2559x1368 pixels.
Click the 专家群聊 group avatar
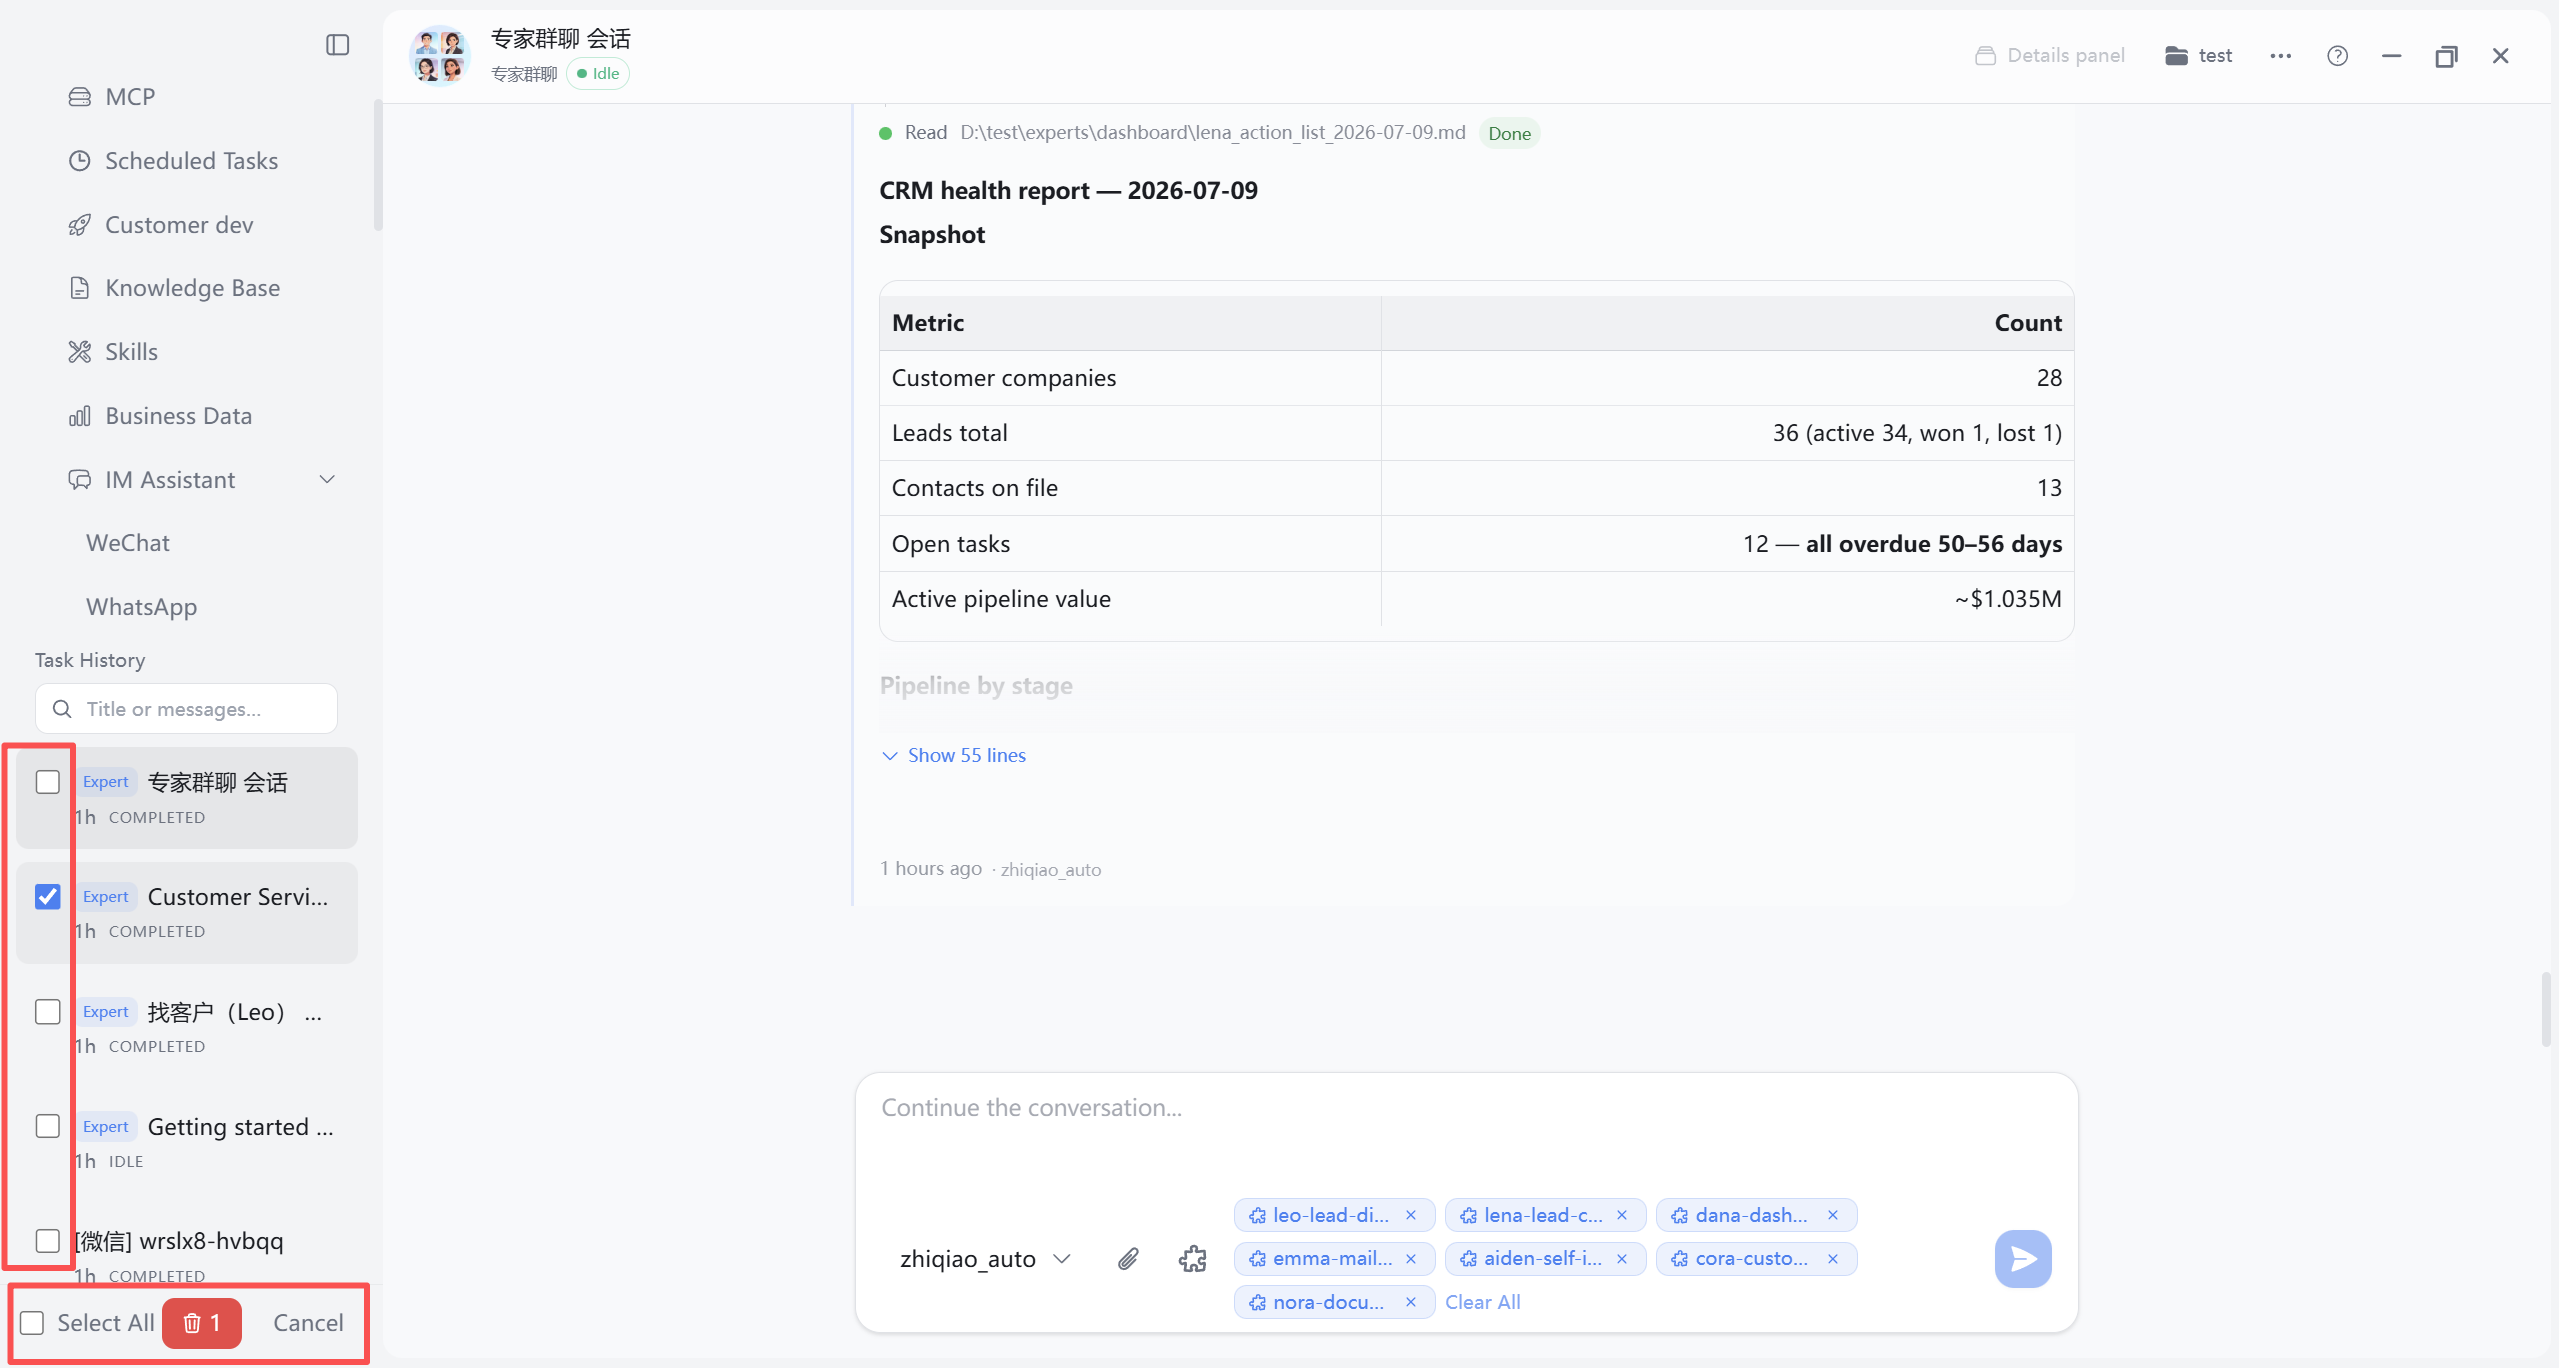tap(440, 56)
